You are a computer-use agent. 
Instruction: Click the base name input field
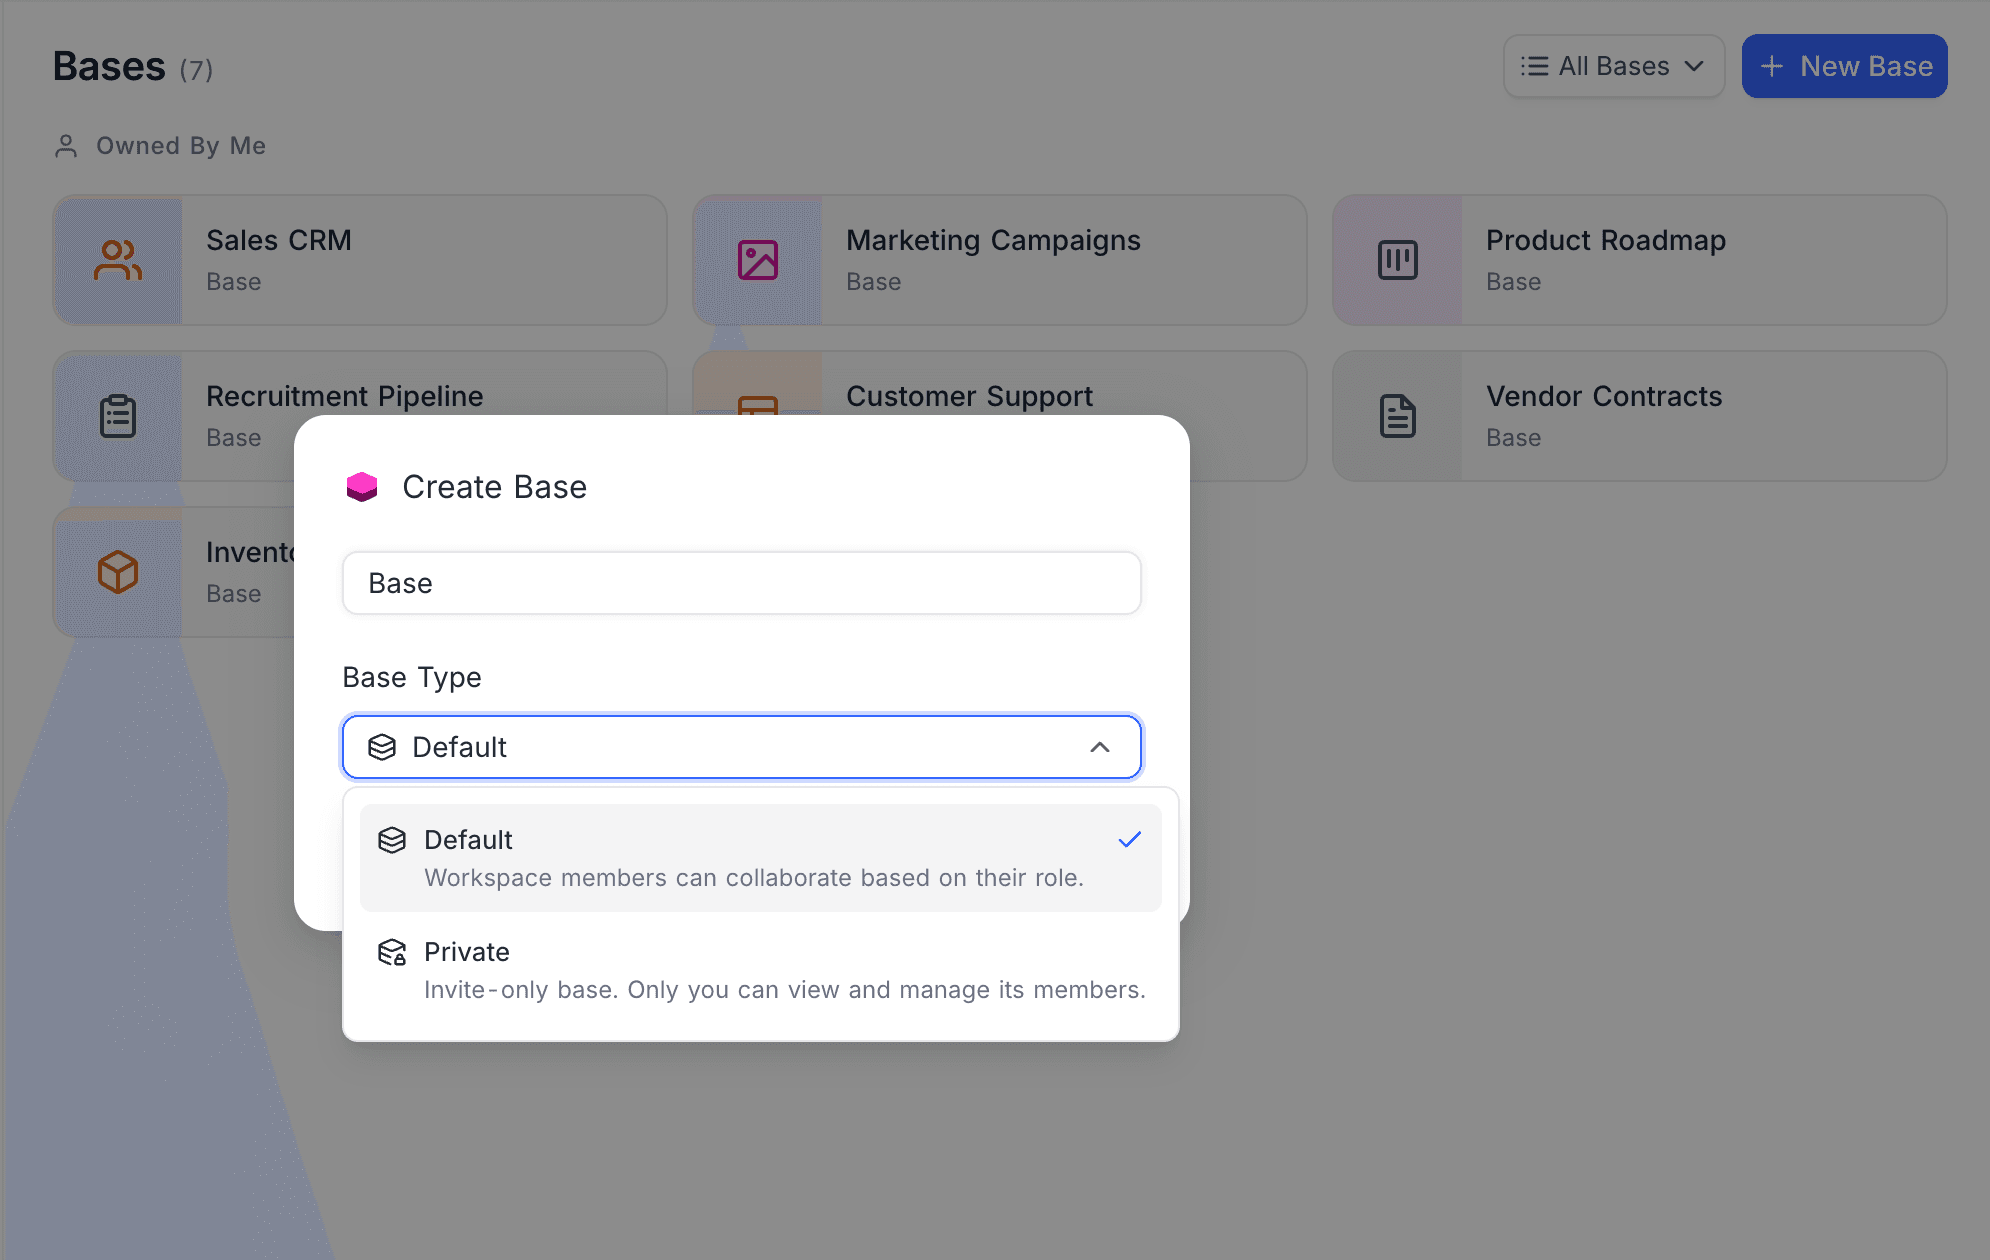pyautogui.click(x=742, y=583)
